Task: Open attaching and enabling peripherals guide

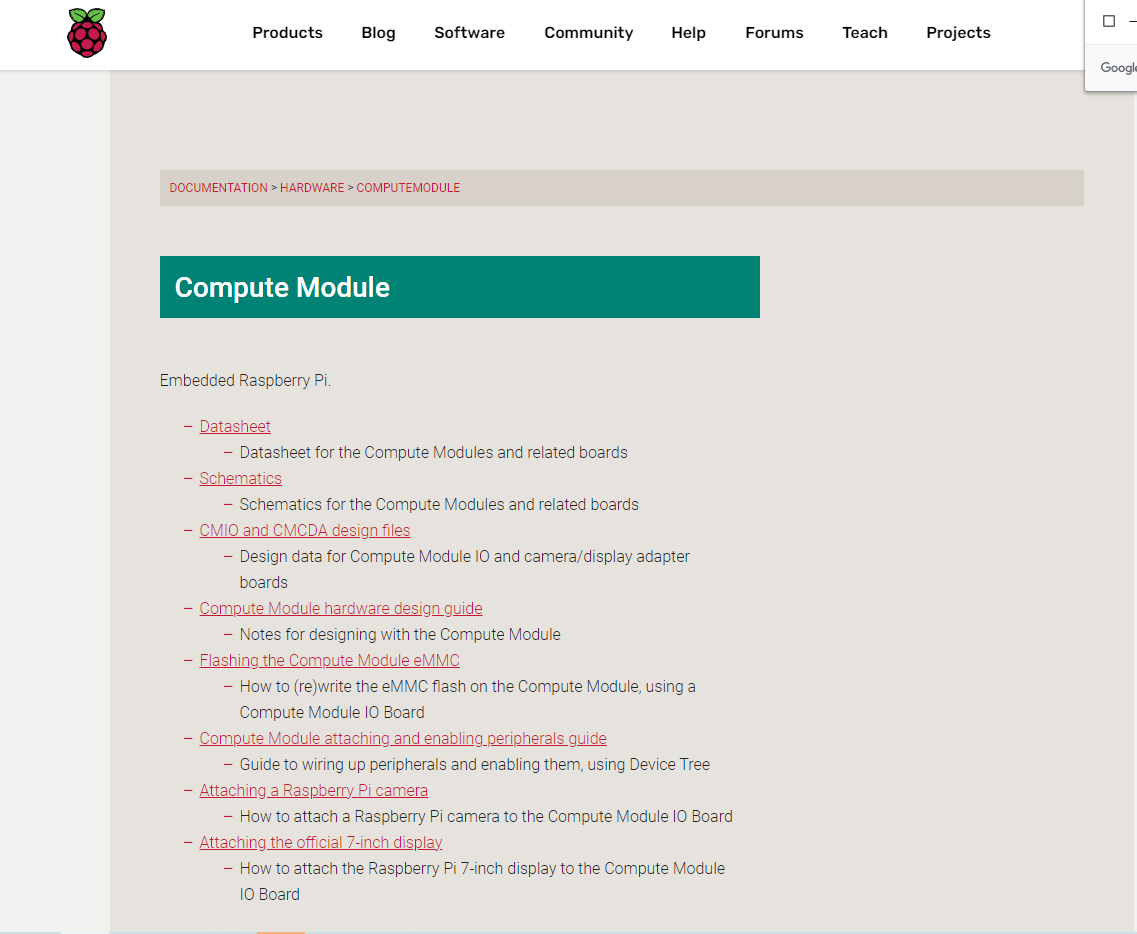Action: [402, 738]
